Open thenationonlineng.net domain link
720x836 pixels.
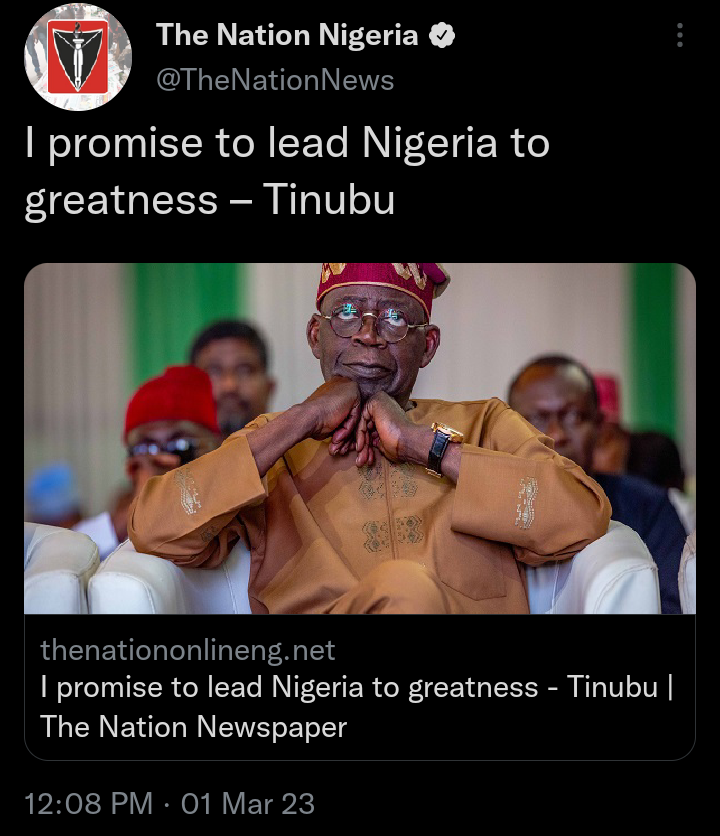[x=188, y=650]
